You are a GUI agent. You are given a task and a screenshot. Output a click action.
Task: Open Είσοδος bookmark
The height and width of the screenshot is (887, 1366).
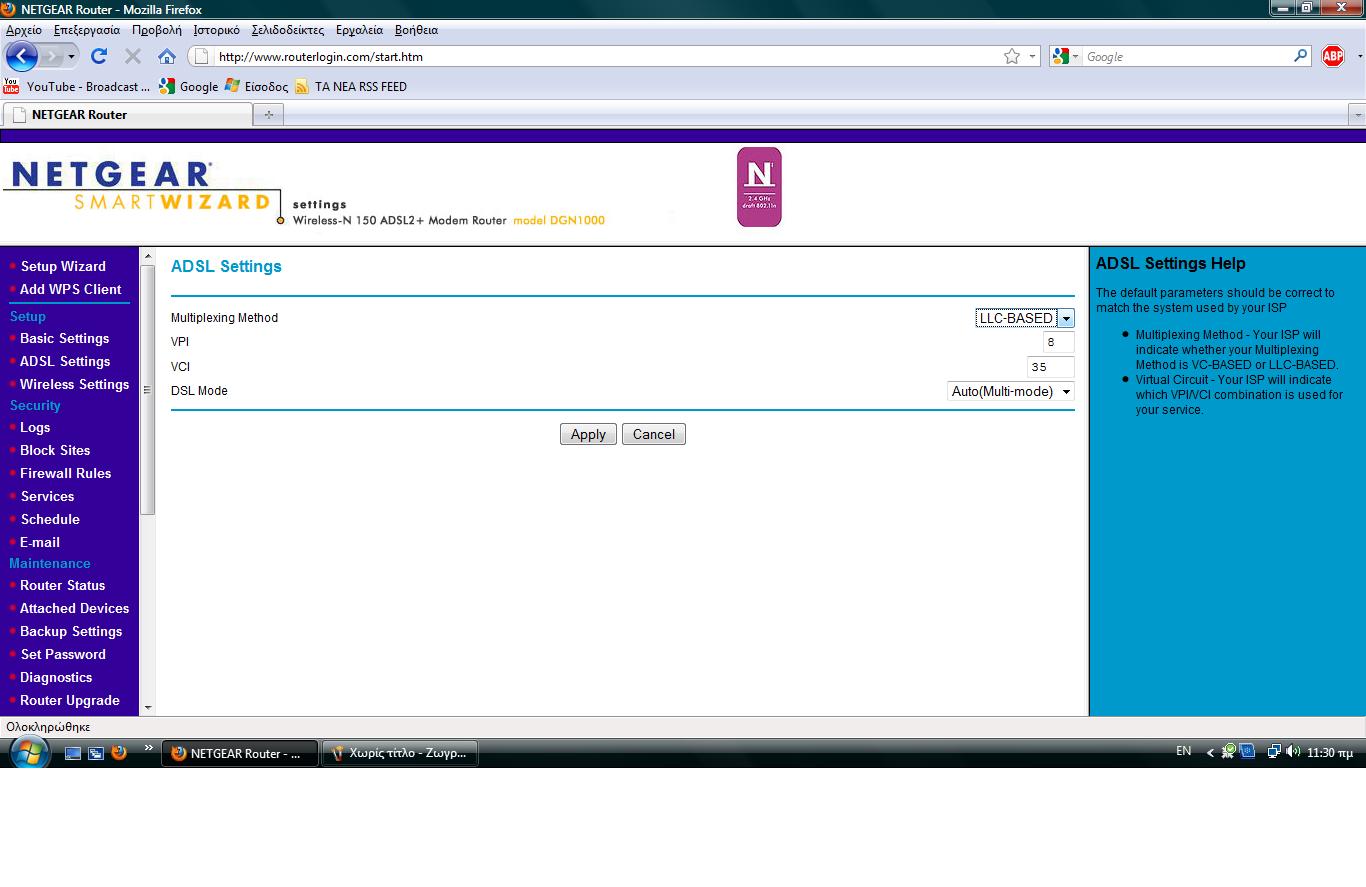(256, 87)
